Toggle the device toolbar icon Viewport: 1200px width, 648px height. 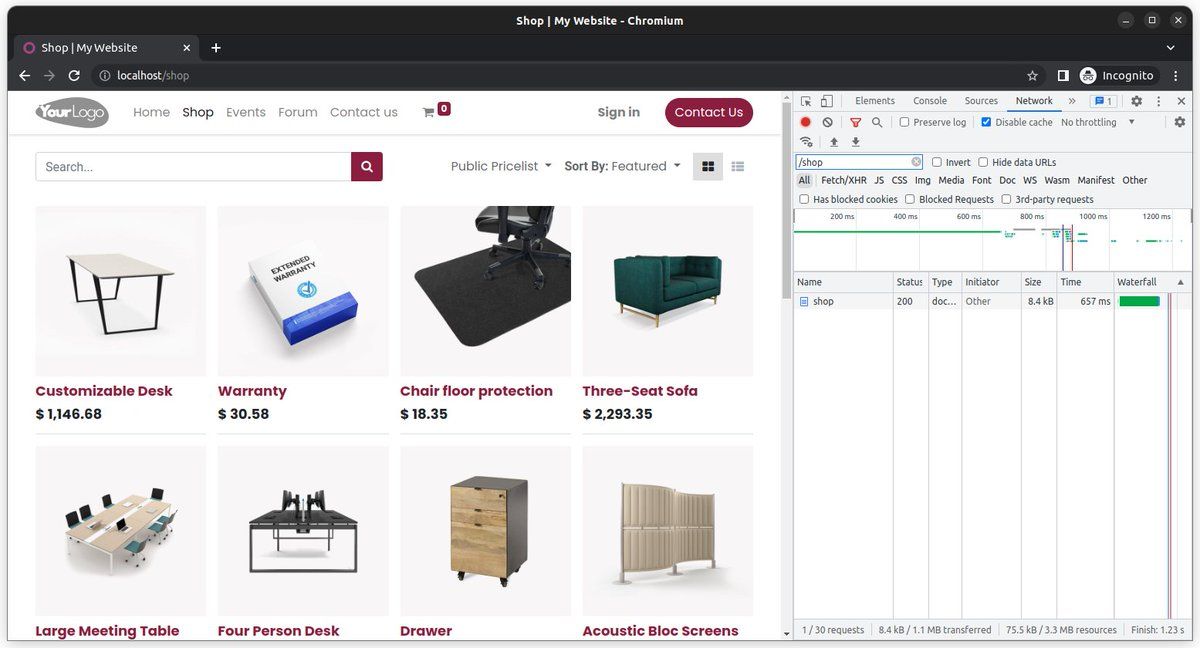pyautogui.click(x=827, y=101)
